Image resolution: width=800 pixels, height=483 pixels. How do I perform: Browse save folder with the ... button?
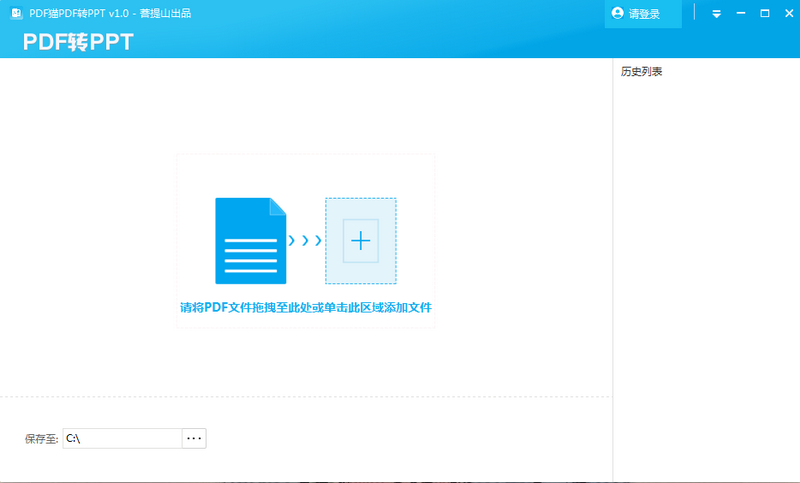click(194, 439)
